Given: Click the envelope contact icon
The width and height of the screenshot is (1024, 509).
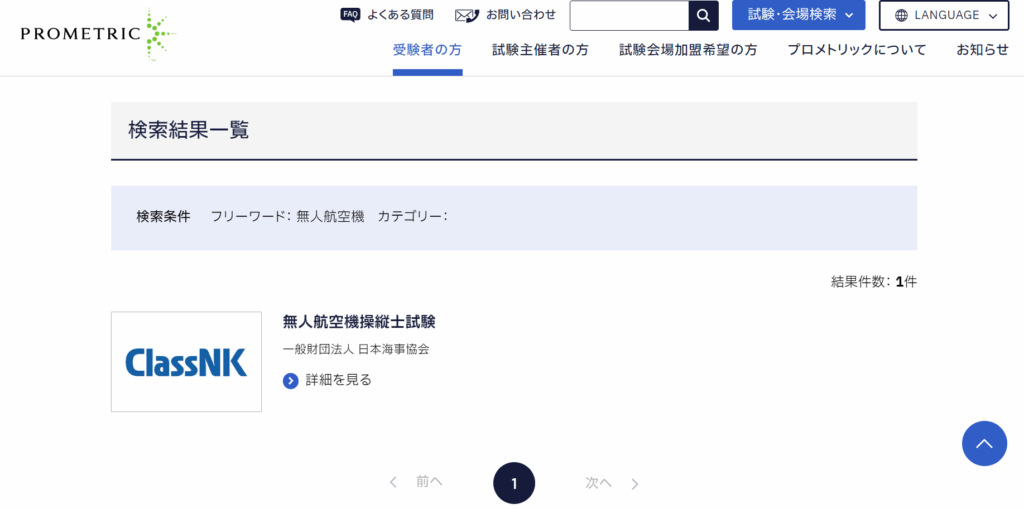Looking at the screenshot, I should [466, 15].
